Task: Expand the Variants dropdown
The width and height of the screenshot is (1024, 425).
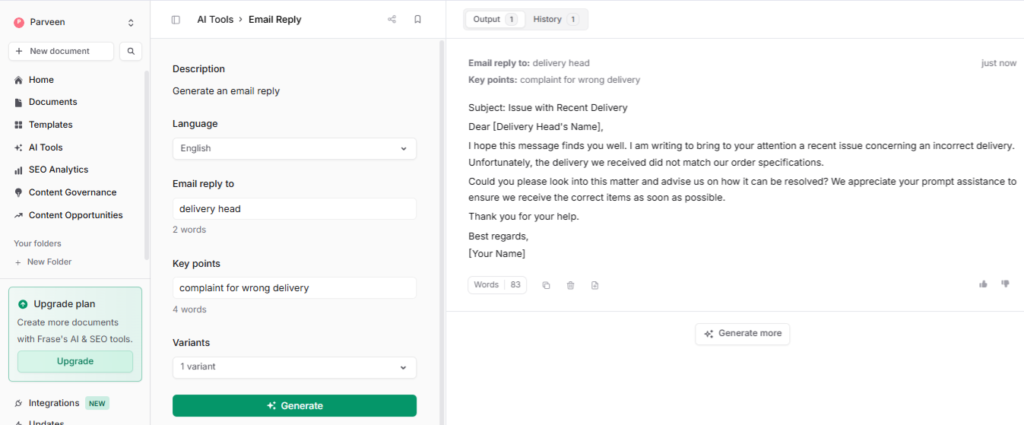Action: (294, 367)
